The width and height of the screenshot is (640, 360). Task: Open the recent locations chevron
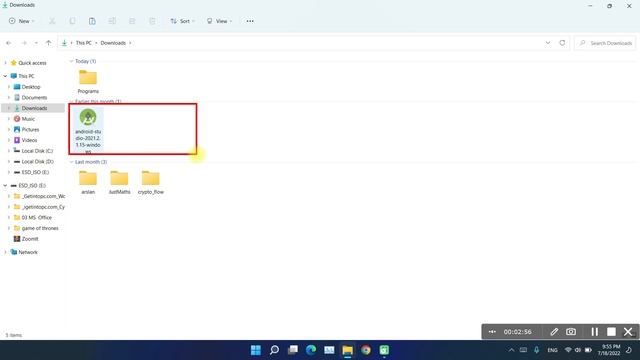click(x=36, y=43)
